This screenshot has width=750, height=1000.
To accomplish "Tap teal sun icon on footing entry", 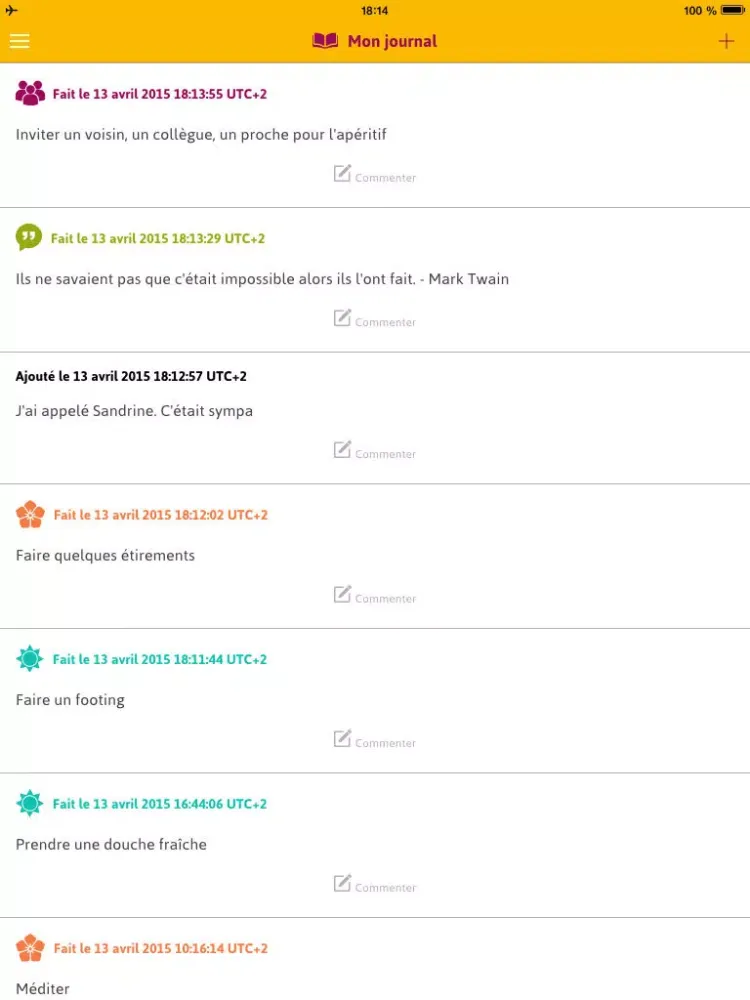I will (x=29, y=659).
